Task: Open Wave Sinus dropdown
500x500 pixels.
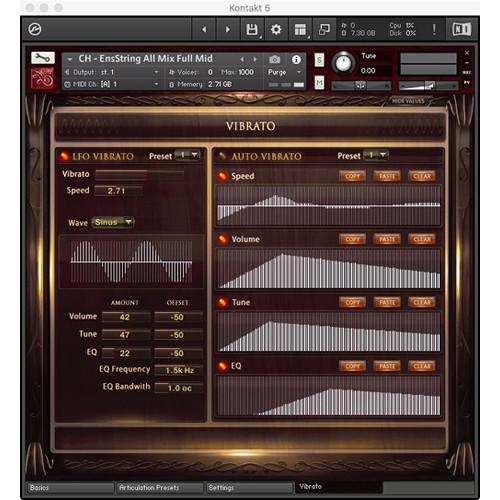Action: [x=113, y=222]
